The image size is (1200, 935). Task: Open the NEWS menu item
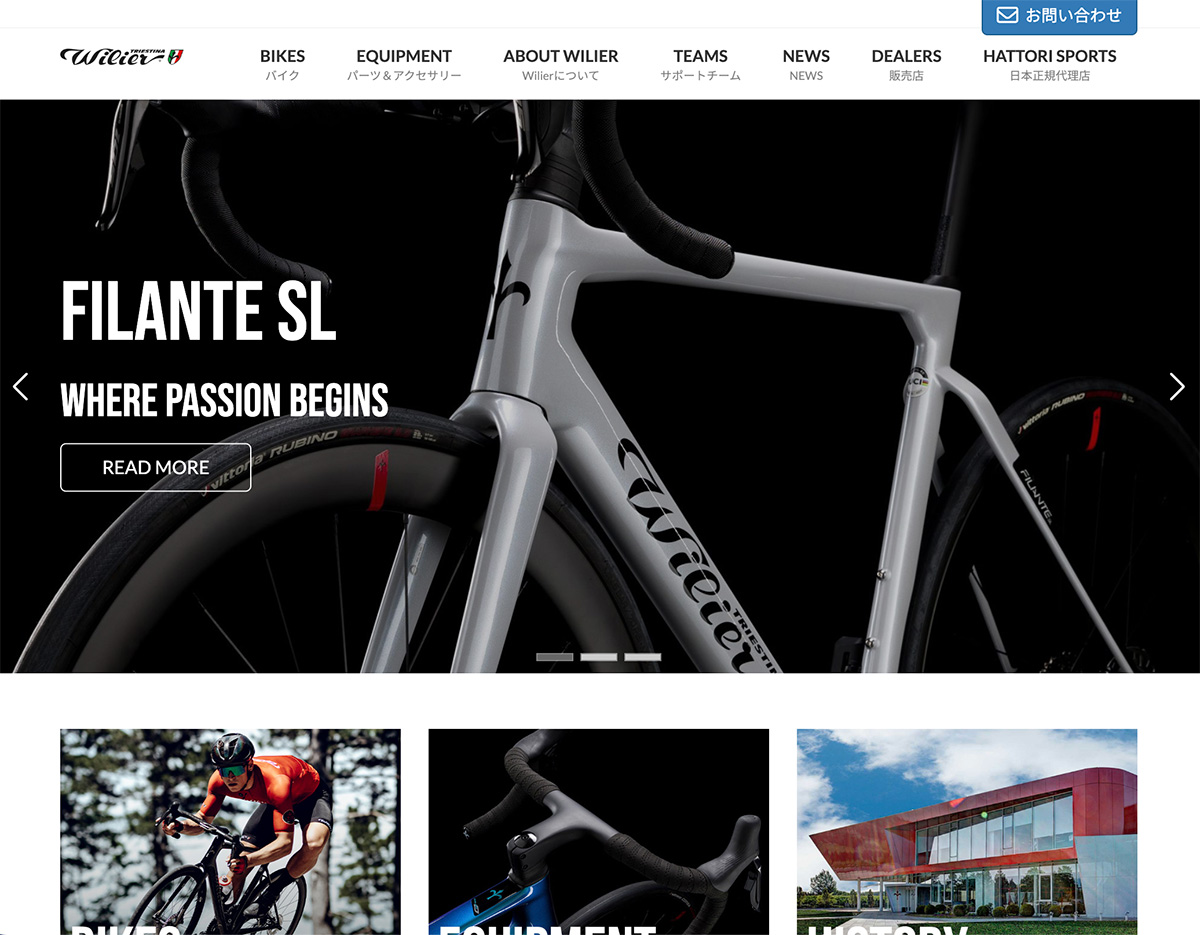(806, 65)
